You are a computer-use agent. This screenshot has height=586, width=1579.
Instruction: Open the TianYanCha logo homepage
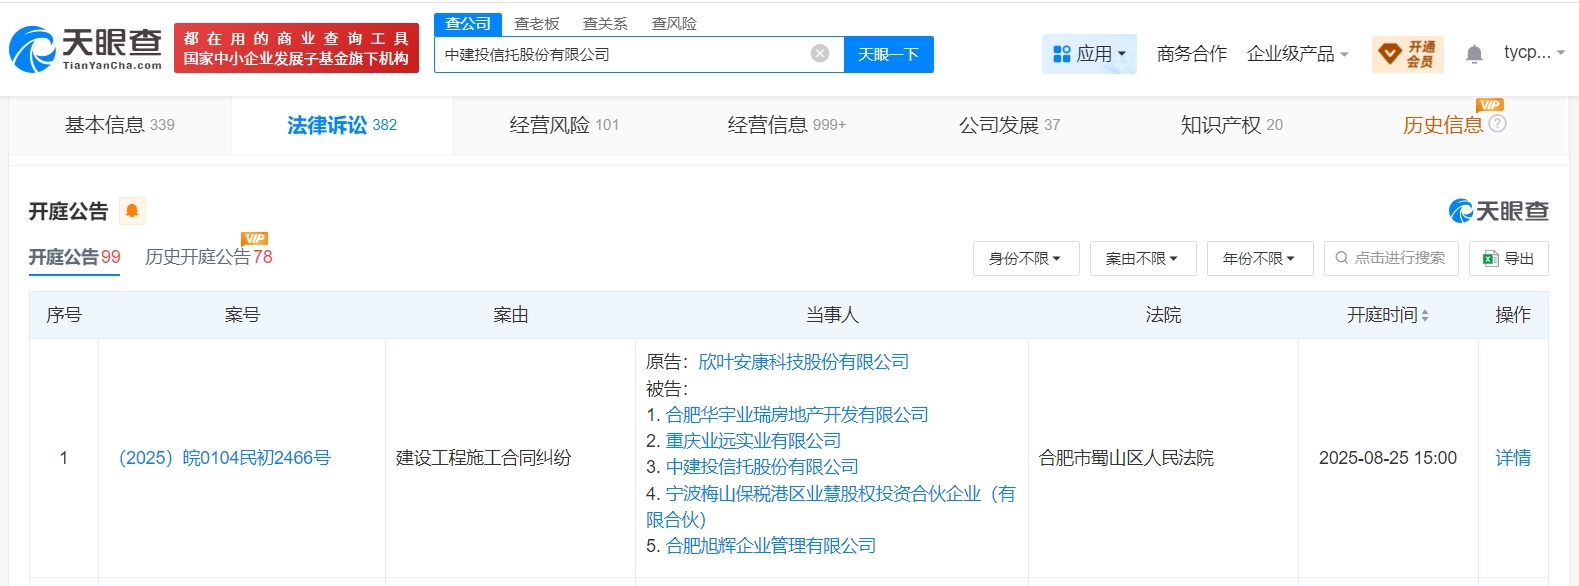tap(86, 48)
